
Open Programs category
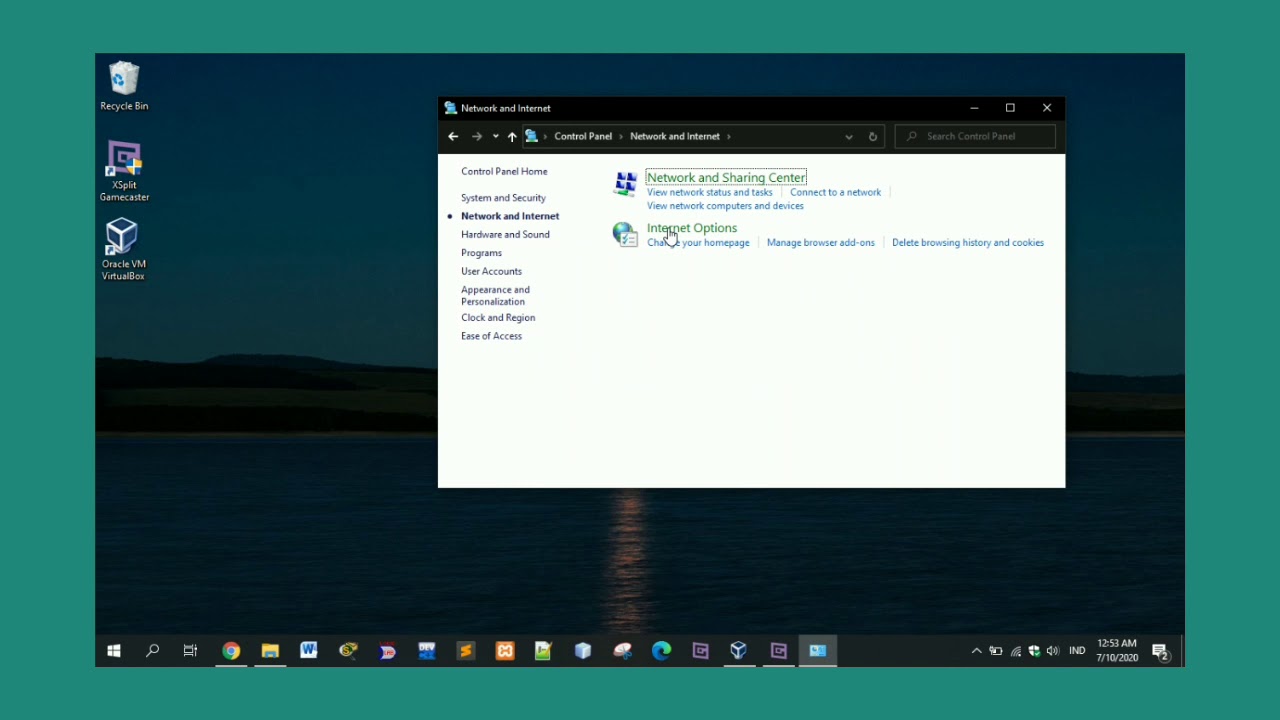click(481, 253)
